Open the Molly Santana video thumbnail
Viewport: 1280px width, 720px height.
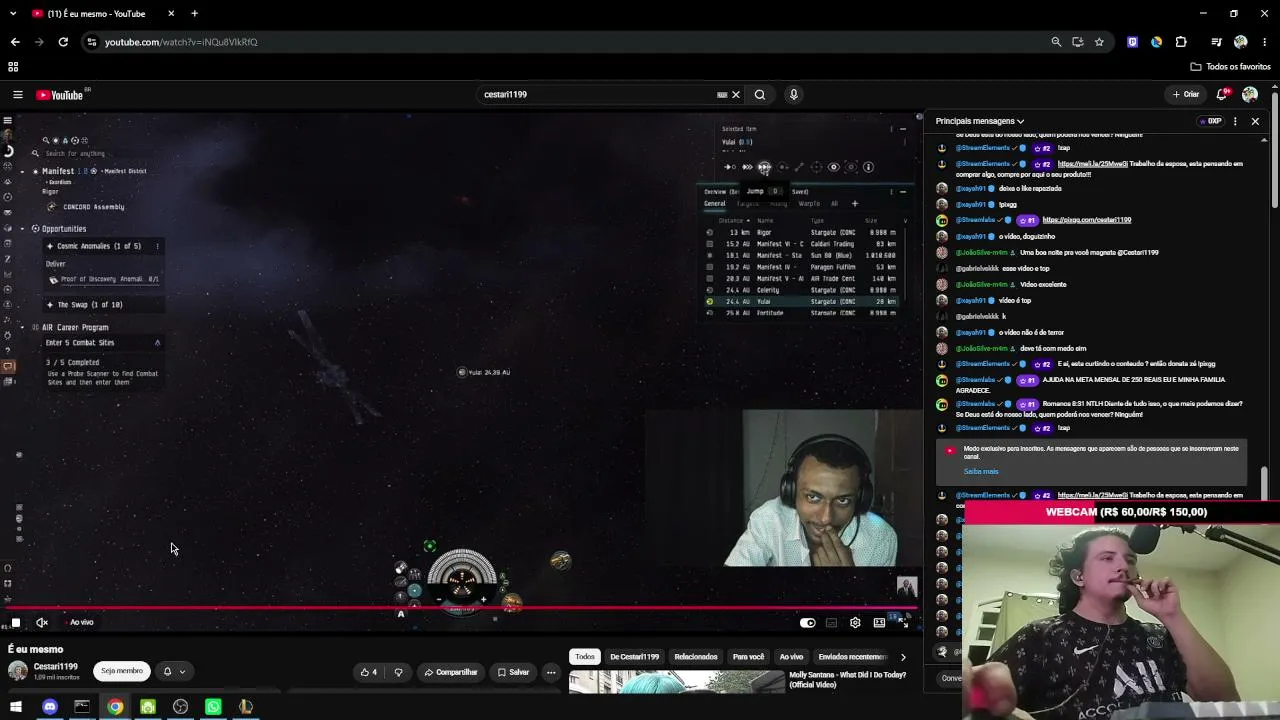click(677, 682)
